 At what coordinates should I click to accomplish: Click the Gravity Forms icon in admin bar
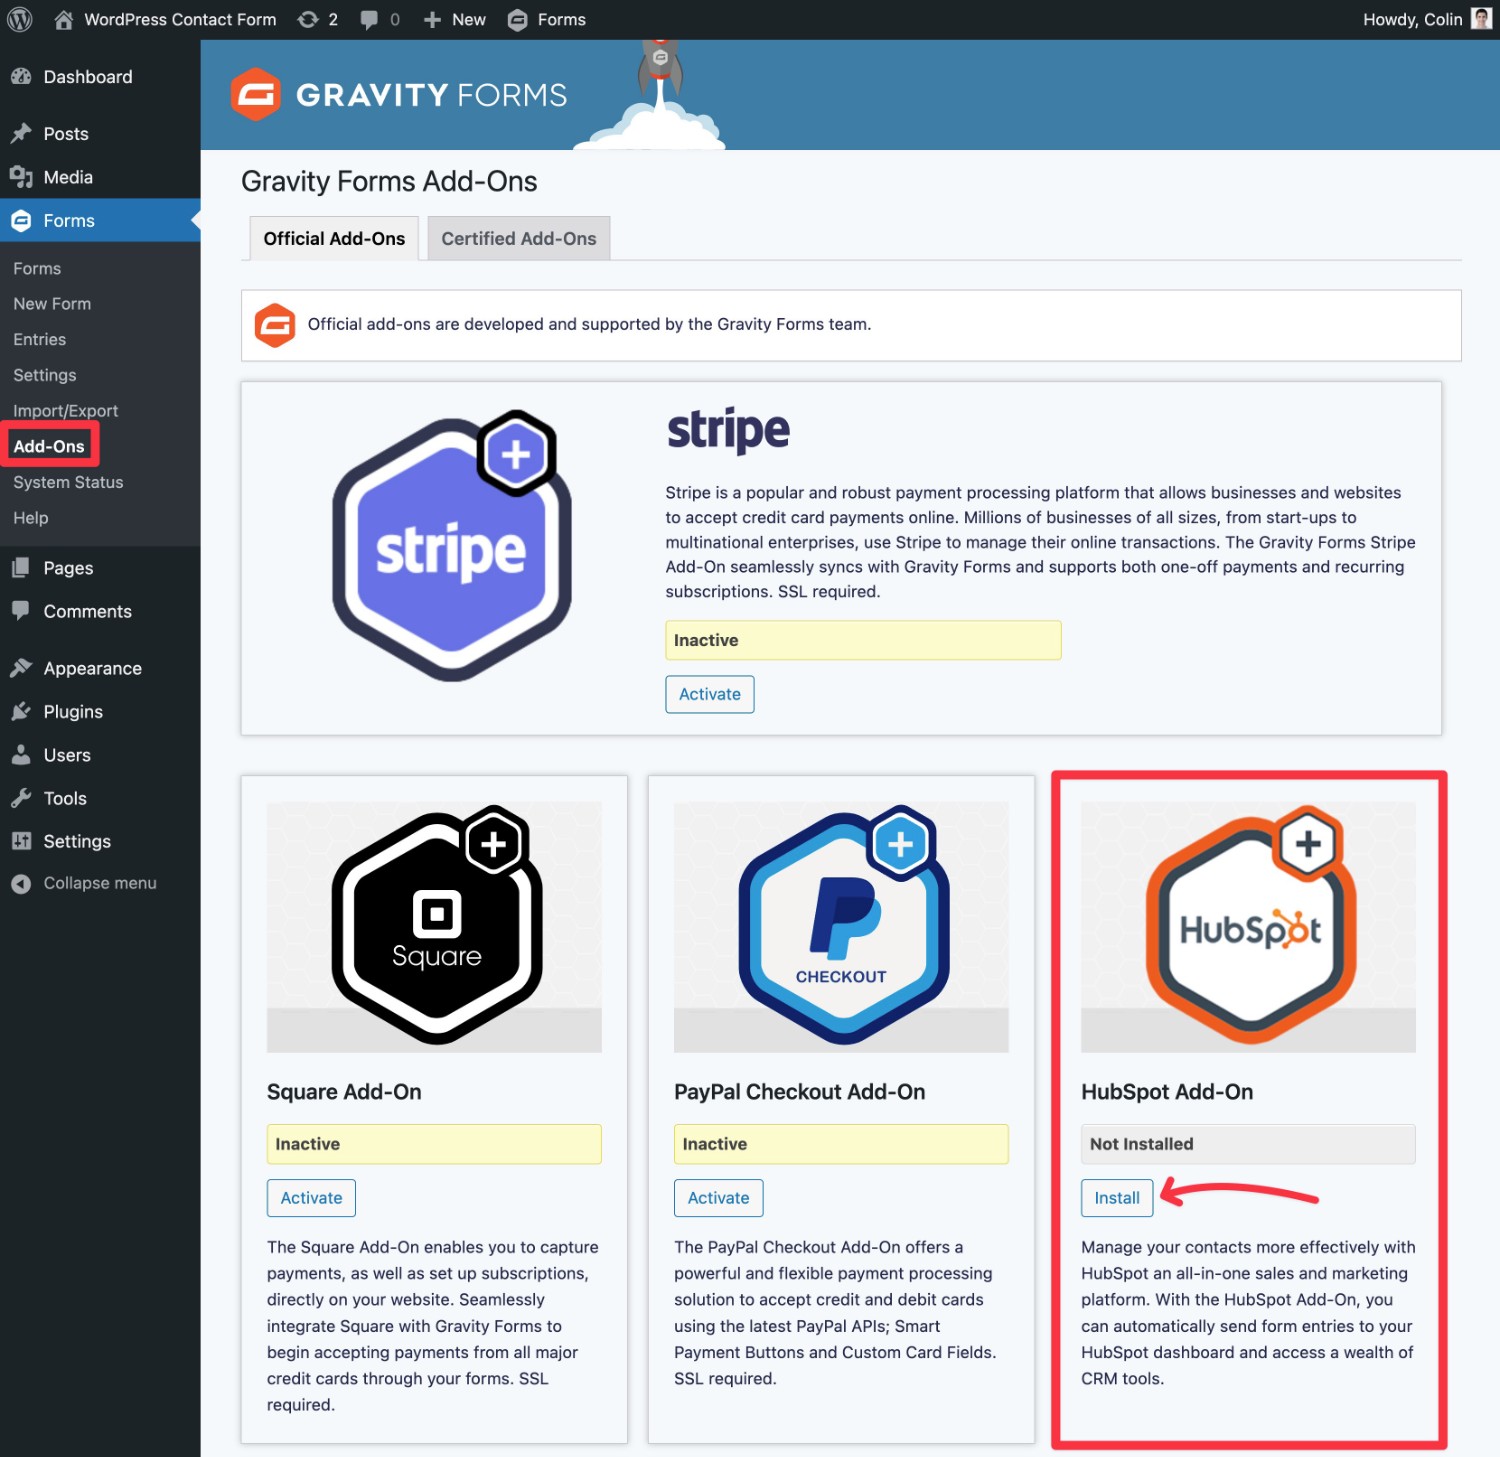click(517, 19)
